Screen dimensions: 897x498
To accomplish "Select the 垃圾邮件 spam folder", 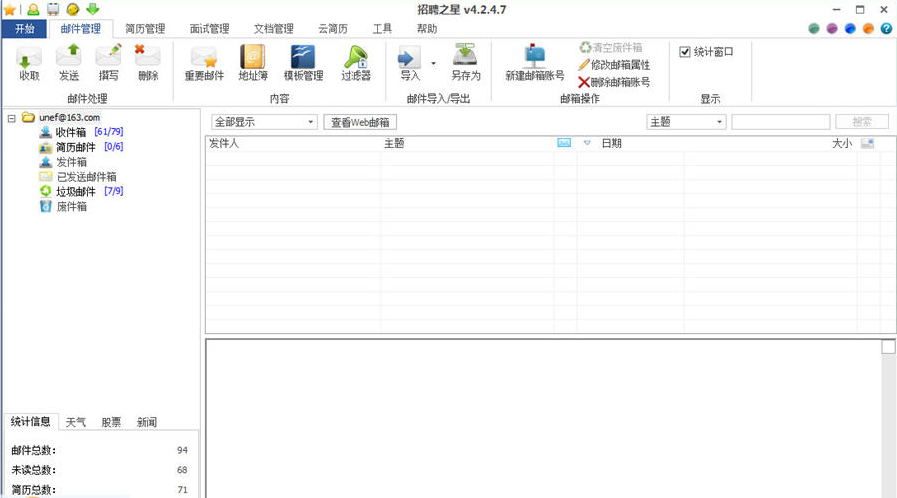I will tap(76, 192).
